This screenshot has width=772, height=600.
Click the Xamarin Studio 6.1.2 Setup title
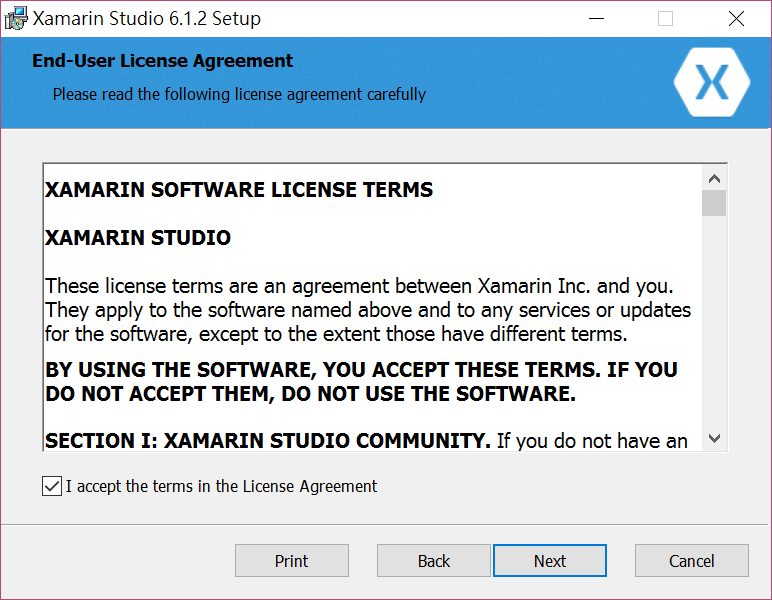(x=147, y=19)
